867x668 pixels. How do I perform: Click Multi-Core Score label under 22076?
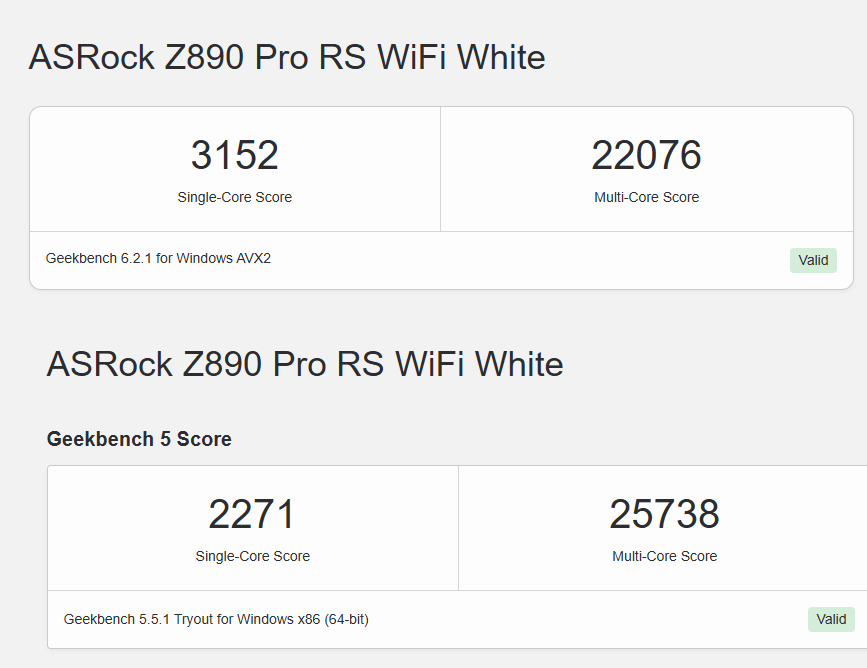tap(646, 197)
